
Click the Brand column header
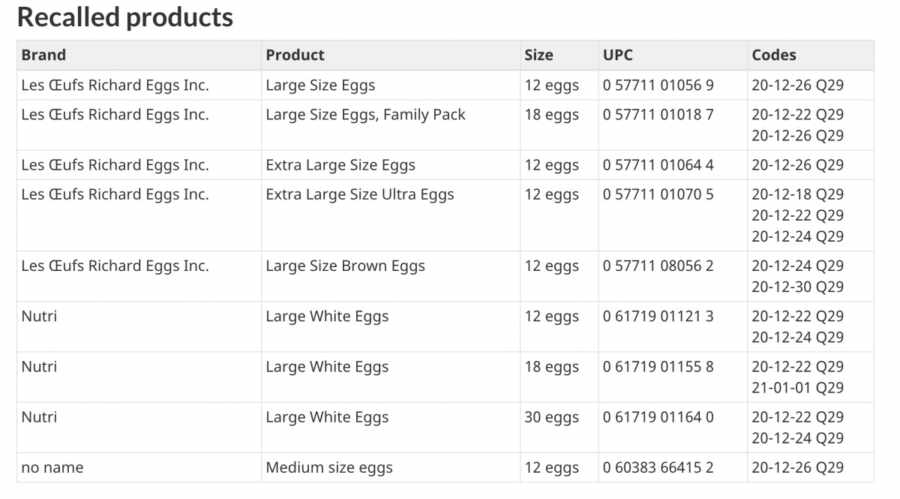[139, 55]
